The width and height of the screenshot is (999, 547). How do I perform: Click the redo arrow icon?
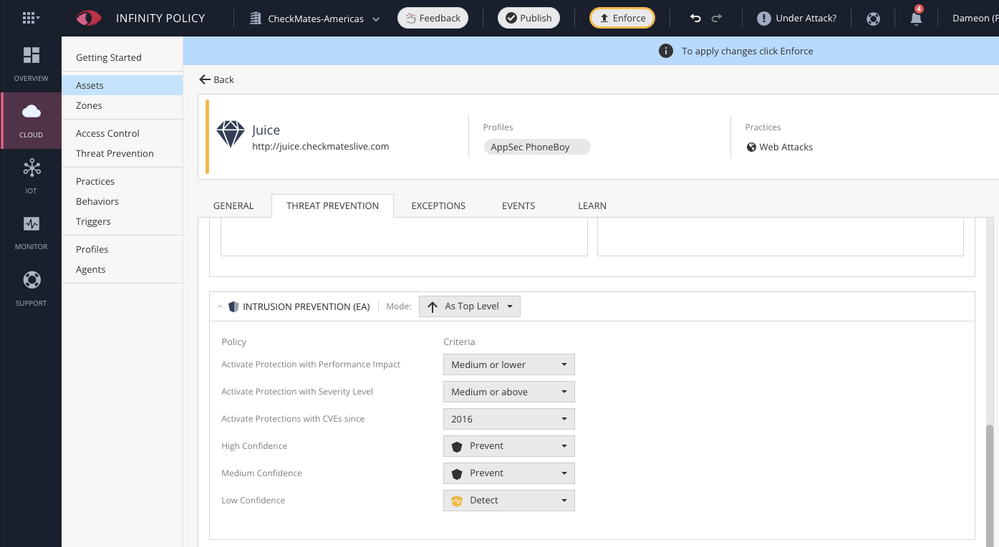[717, 18]
